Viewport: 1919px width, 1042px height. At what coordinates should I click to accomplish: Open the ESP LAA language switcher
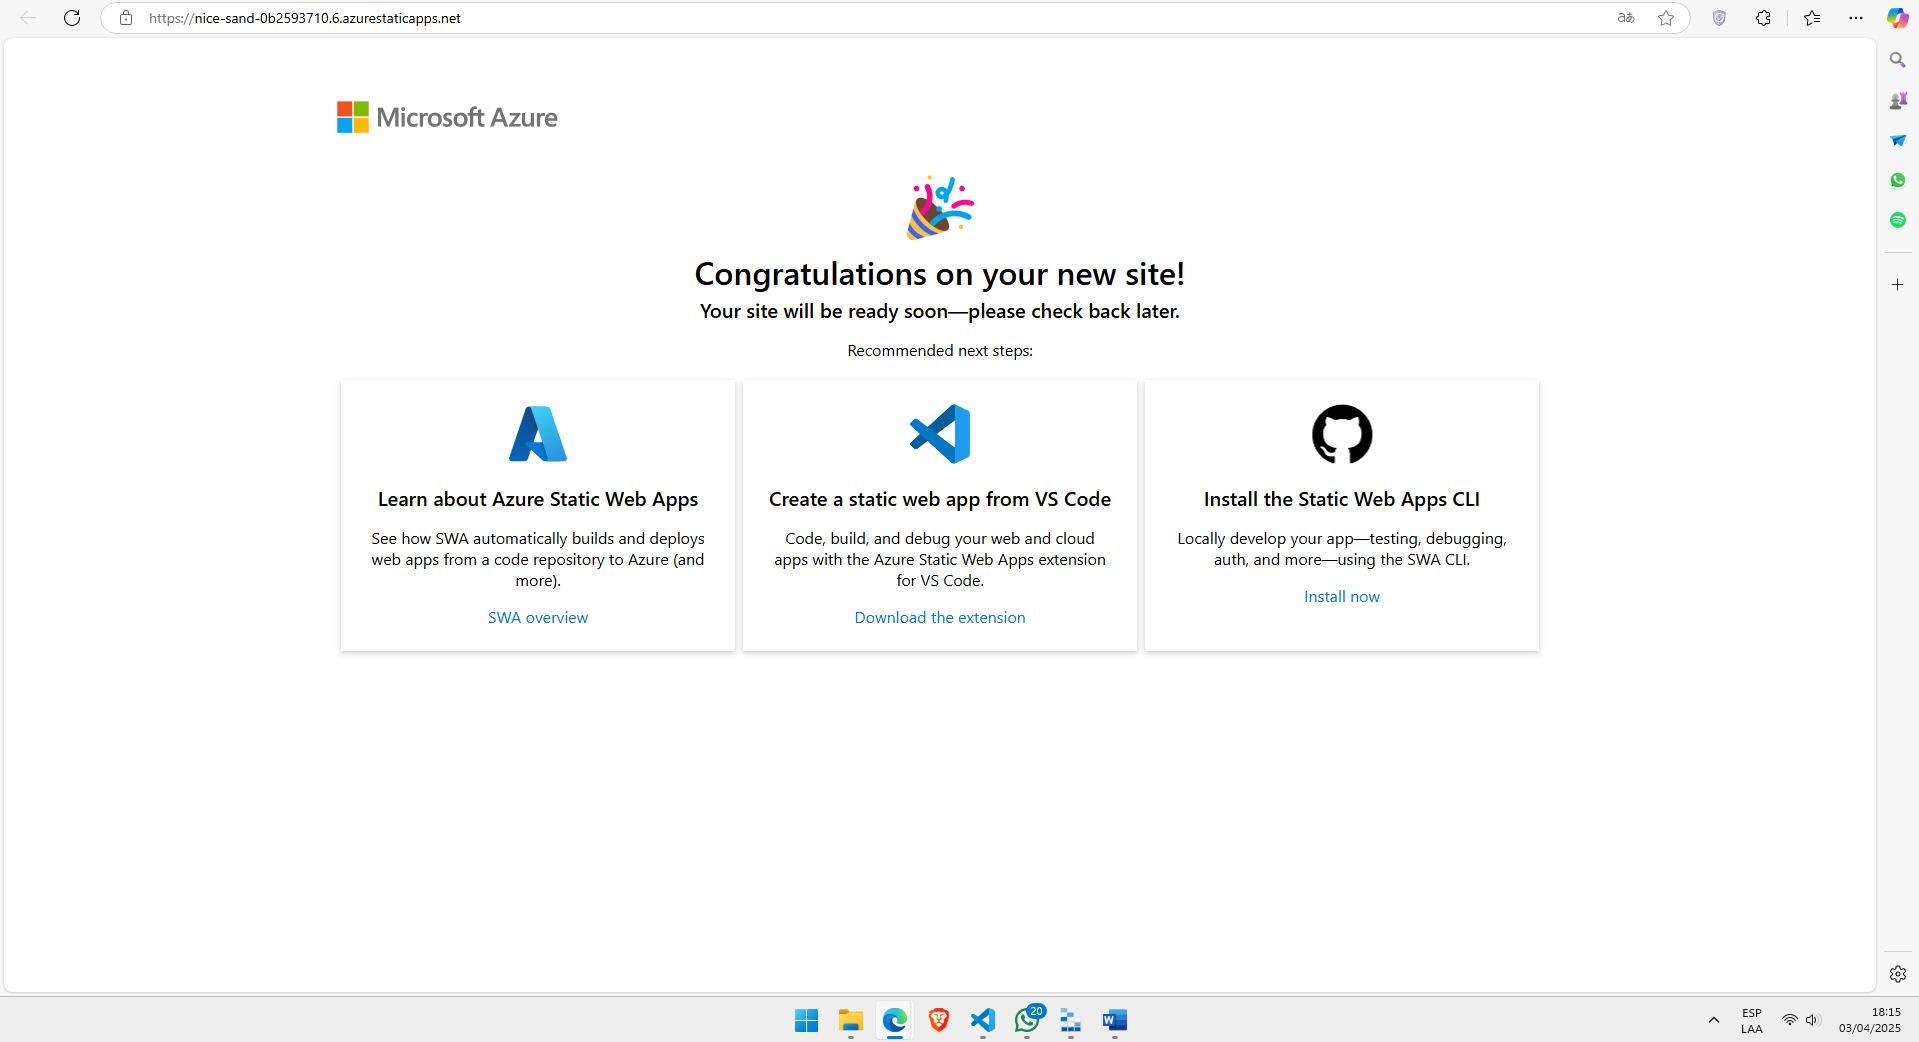(x=1751, y=1020)
